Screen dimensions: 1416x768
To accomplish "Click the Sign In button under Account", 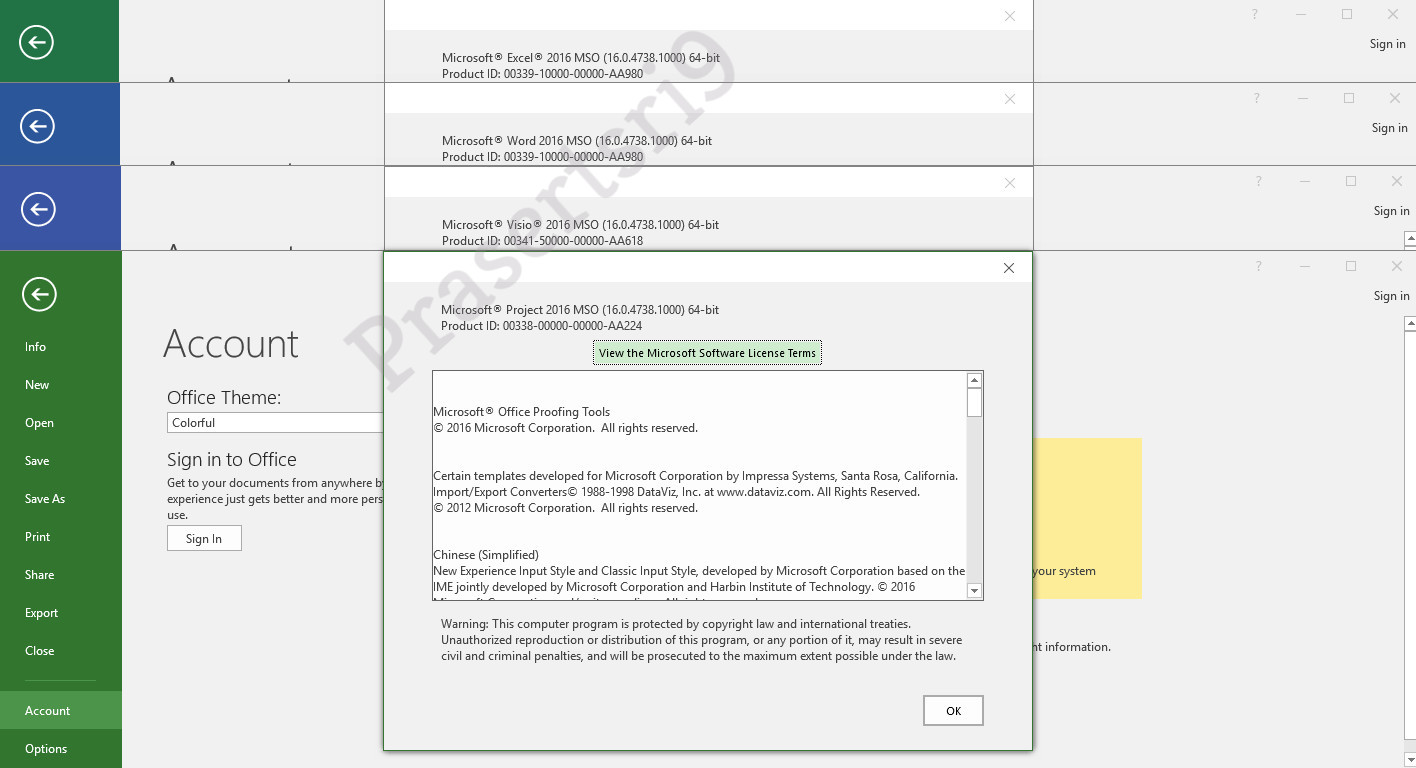I will (x=204, y=539).
